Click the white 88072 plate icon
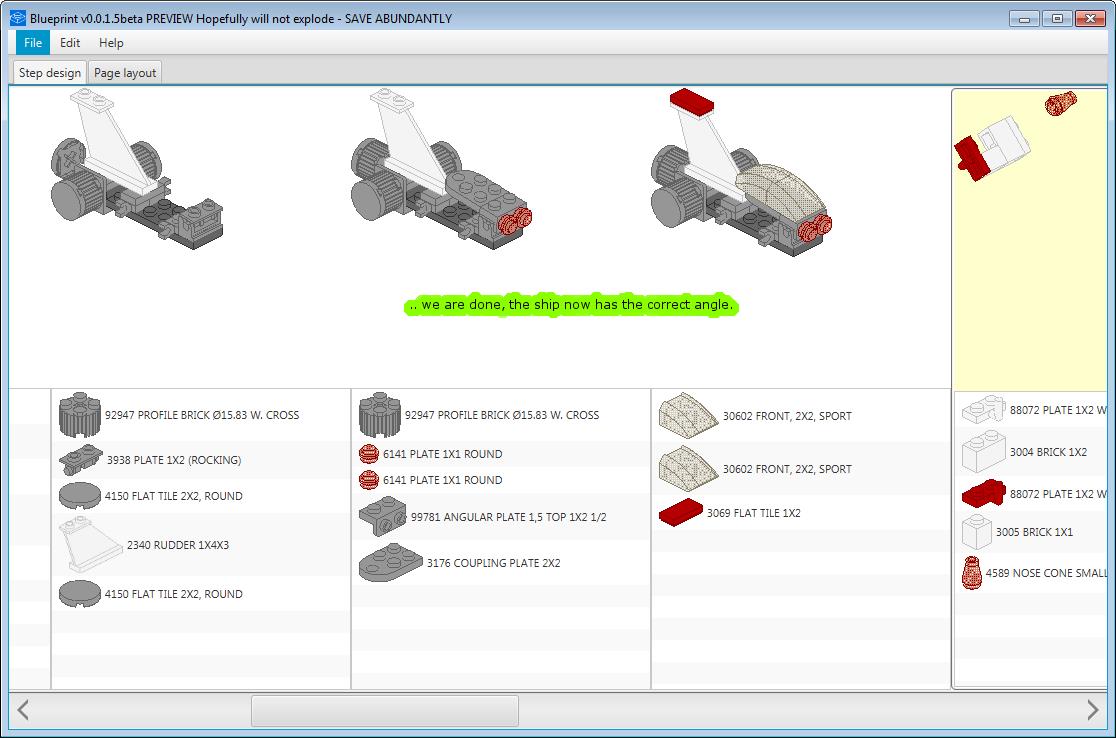The image size is (1116, 738). pos(984,409)
